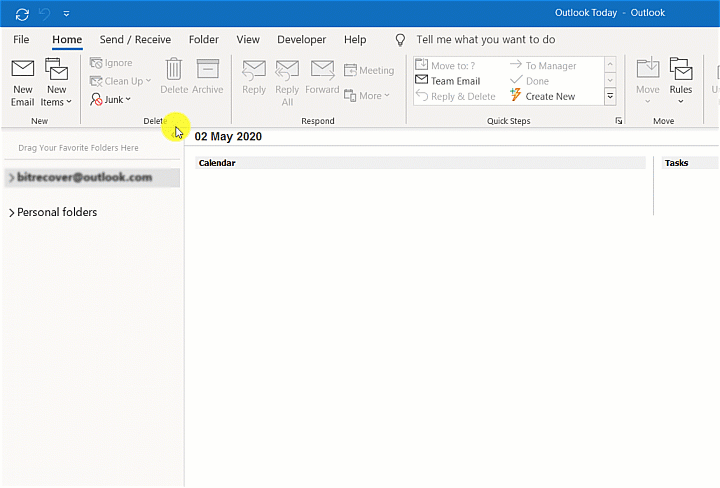Click the Delete trash can icon

[174, 69]
